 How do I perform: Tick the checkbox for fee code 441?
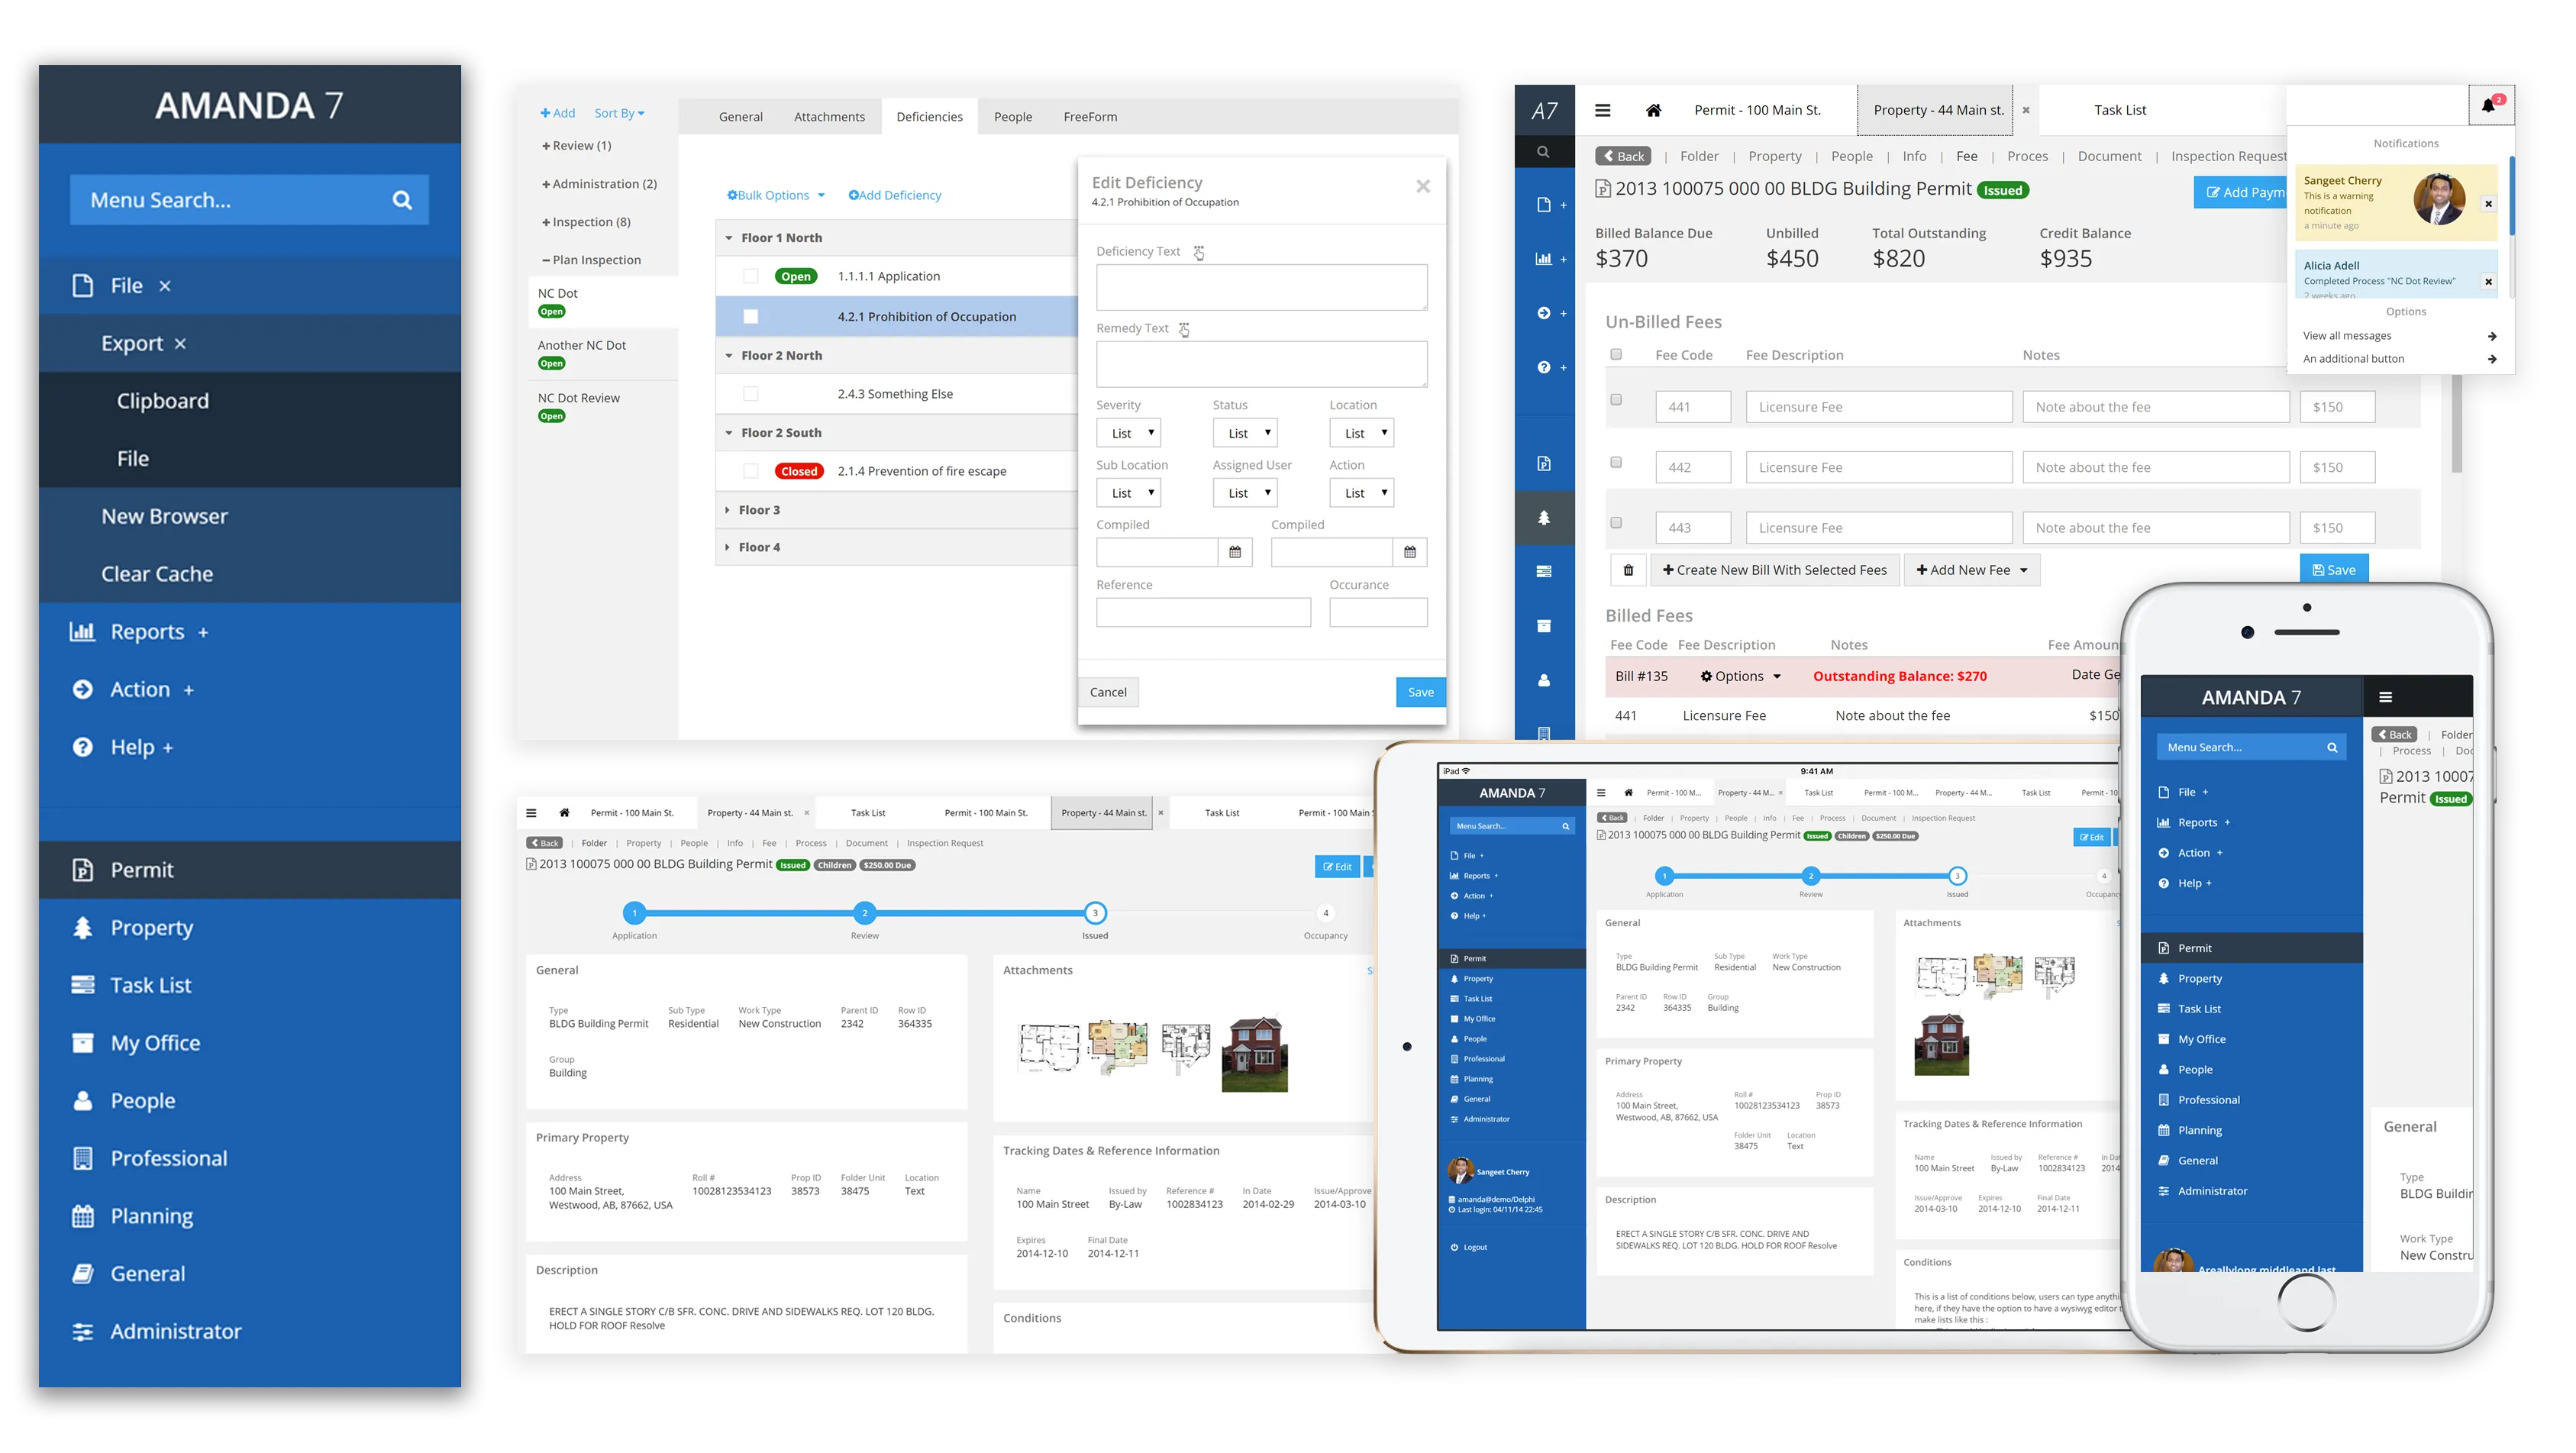[x=1616, y=400]
